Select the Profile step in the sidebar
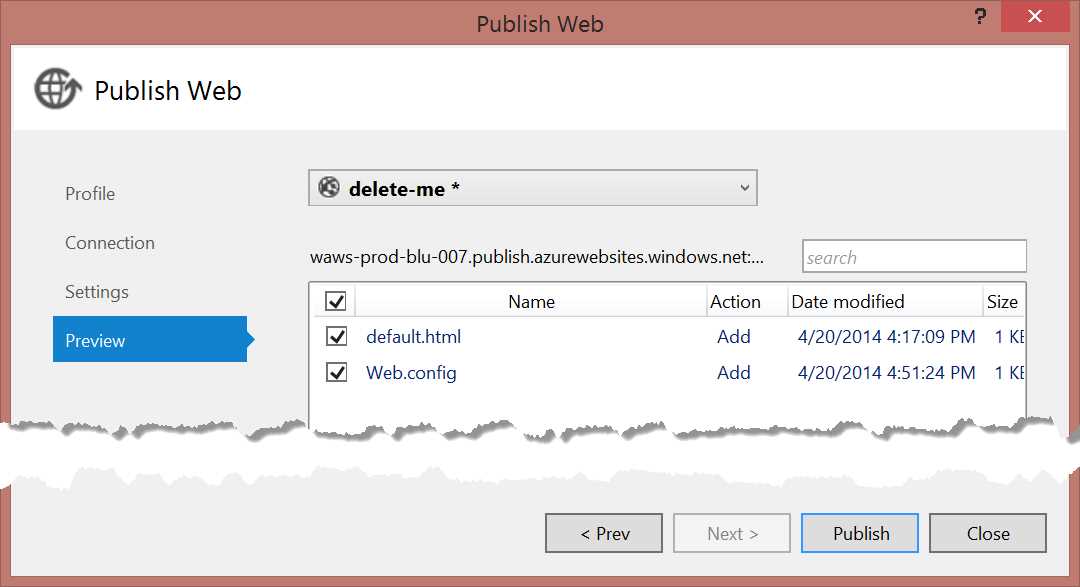 [x=89, y=193]
